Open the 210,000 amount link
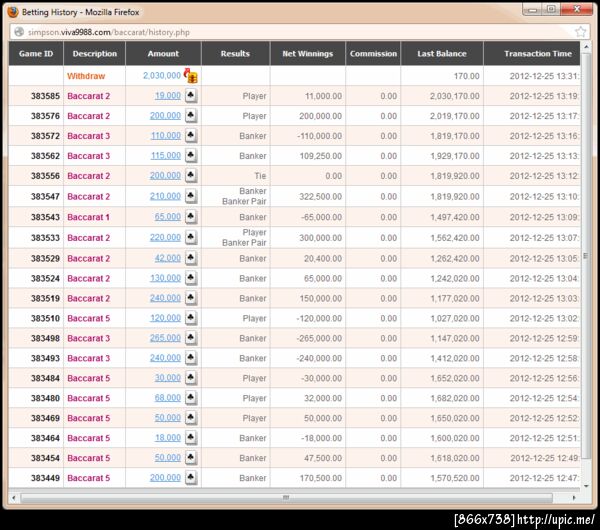This screenshot has height=530, width=600. [x=165, y=196]
